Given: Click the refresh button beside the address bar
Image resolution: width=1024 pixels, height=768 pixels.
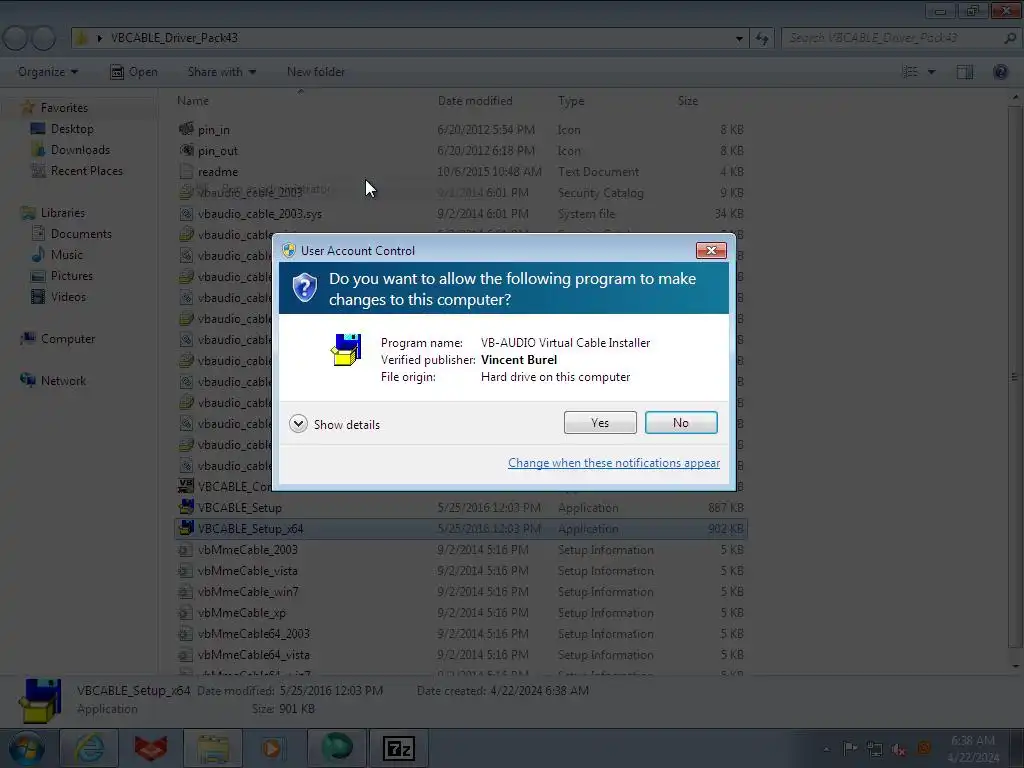Looking at the screenshot, I should [x=762, y=39].
